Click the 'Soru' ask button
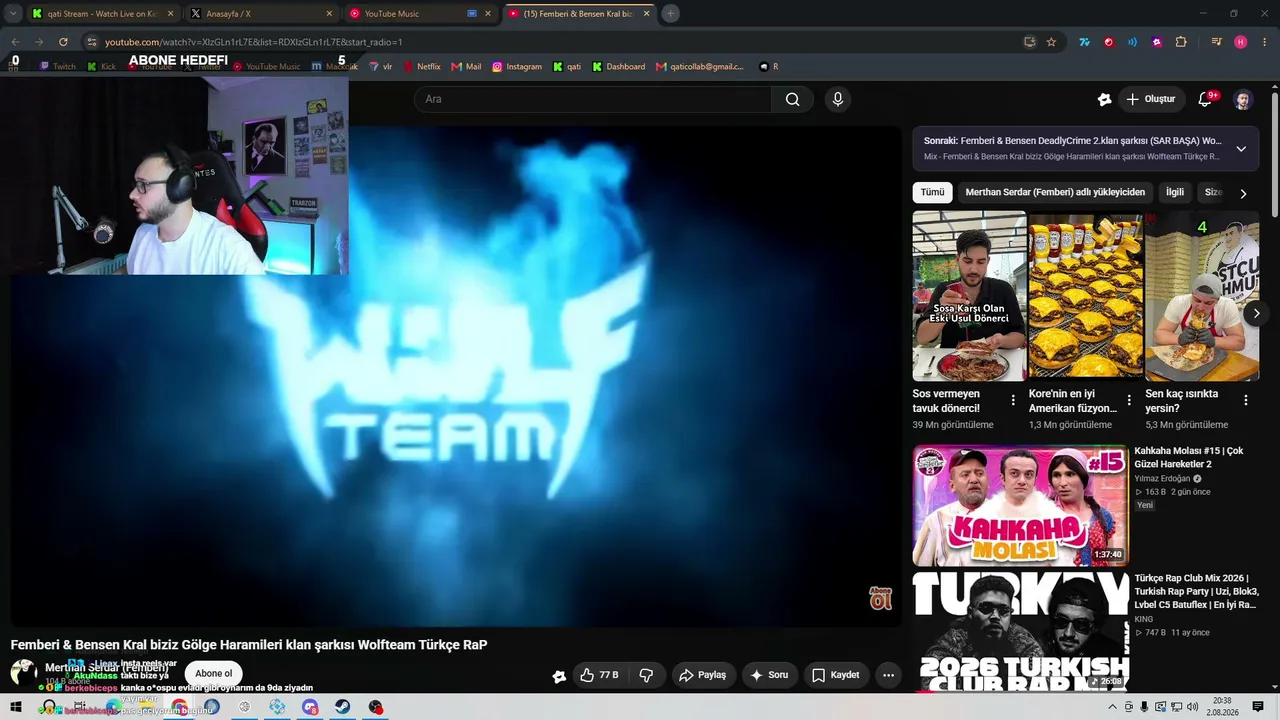1280x720 pixels. (769, 675)
